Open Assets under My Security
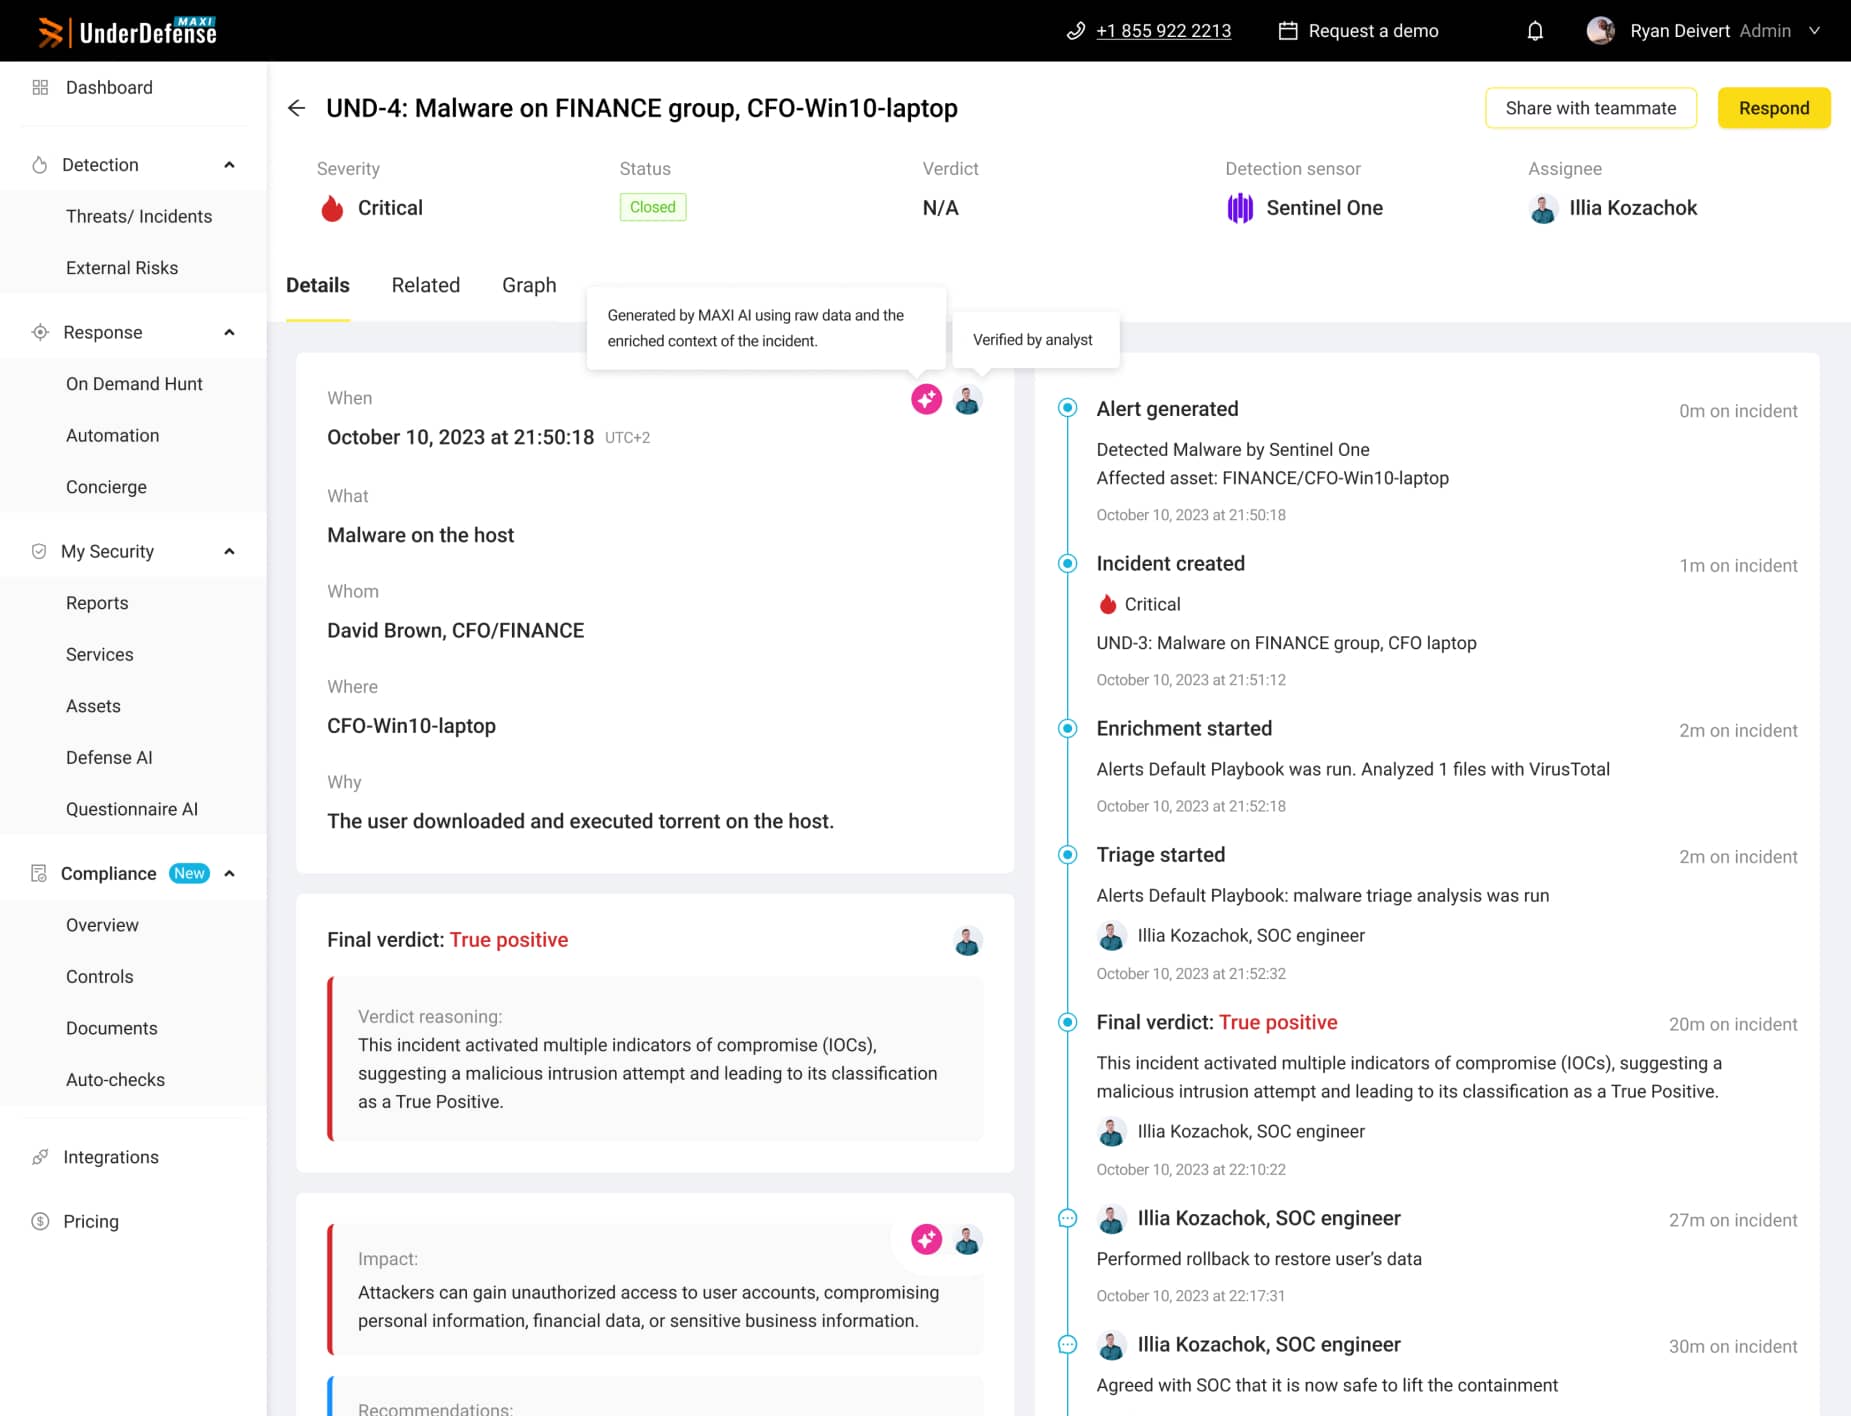1851x1416 pixels. pos(93,706)
